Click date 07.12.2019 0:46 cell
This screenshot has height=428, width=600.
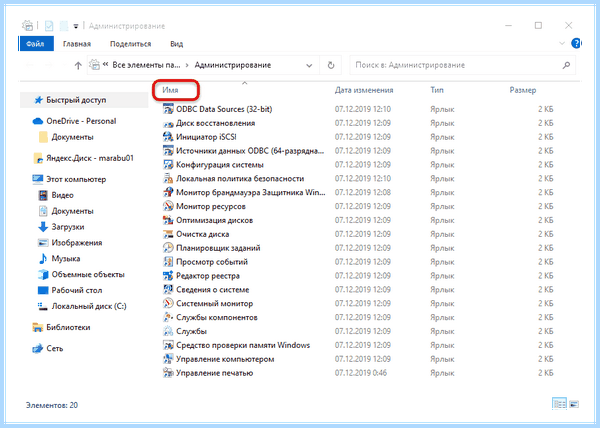coord(361,373)
